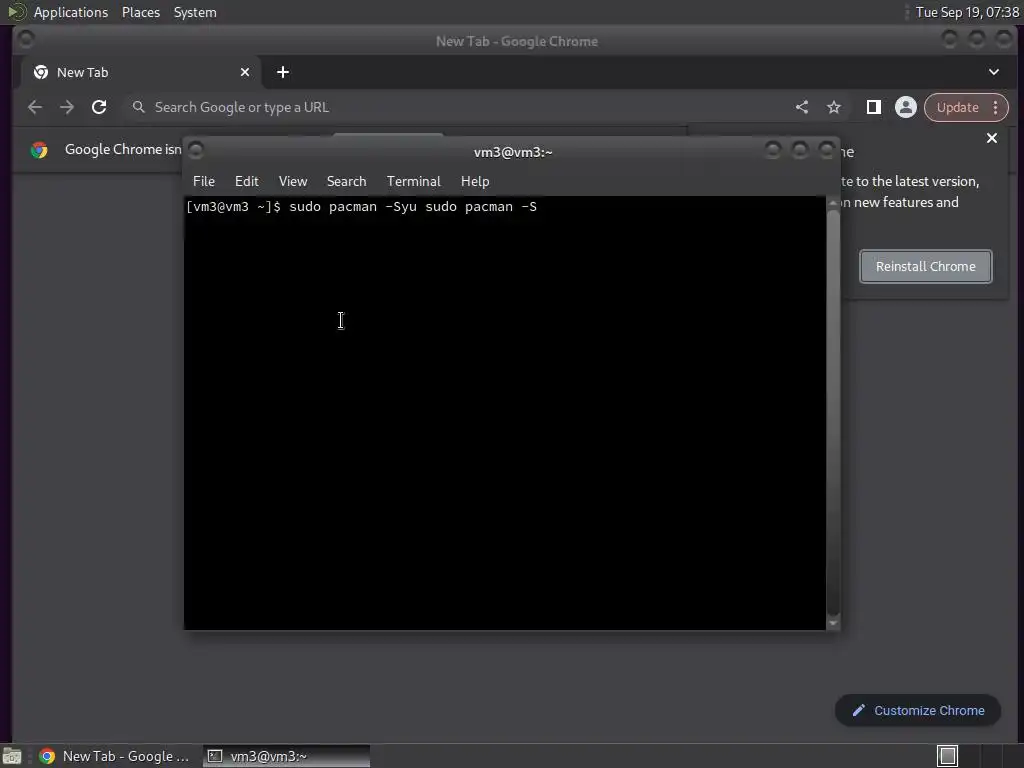The height and width of the screenshot is (768, 1024).
Task: Click the Update button in Chrome
Action: pos(957,107)
